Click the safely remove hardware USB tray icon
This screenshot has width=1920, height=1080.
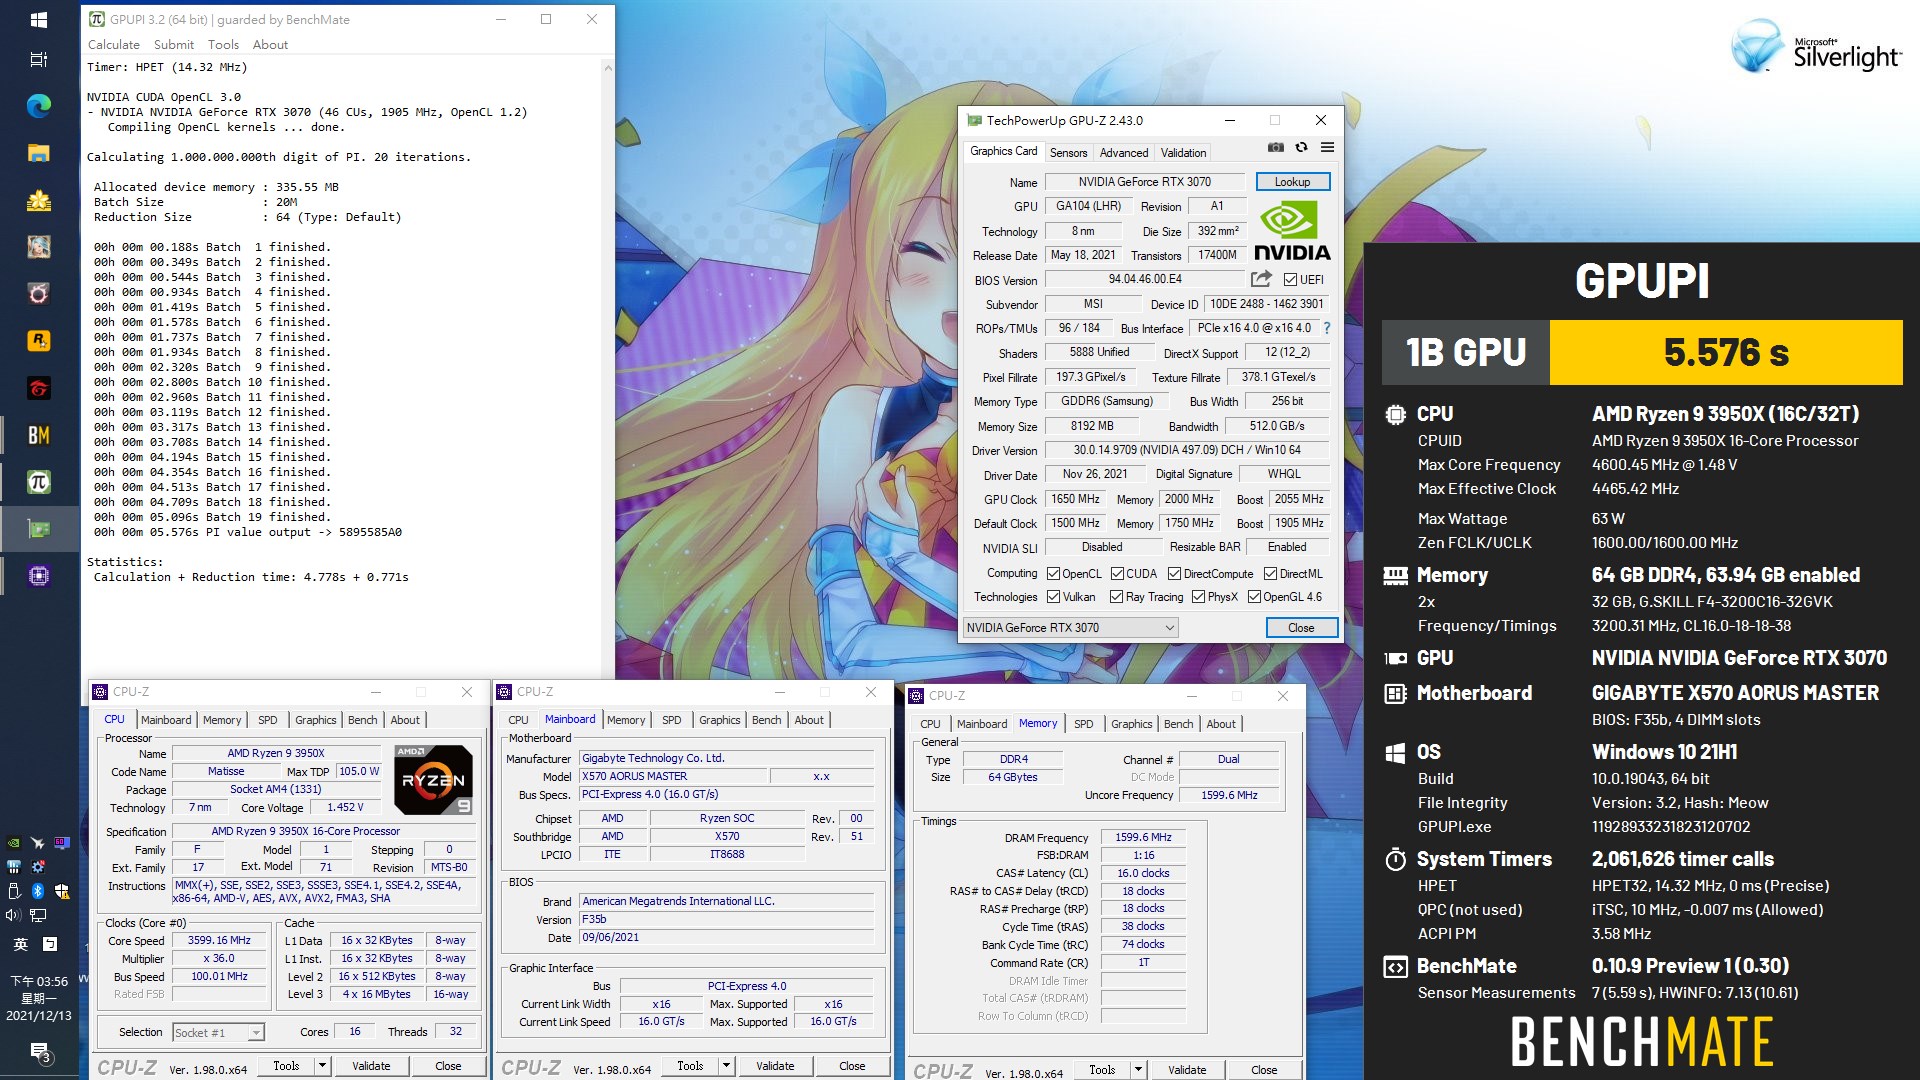point(14,891)
